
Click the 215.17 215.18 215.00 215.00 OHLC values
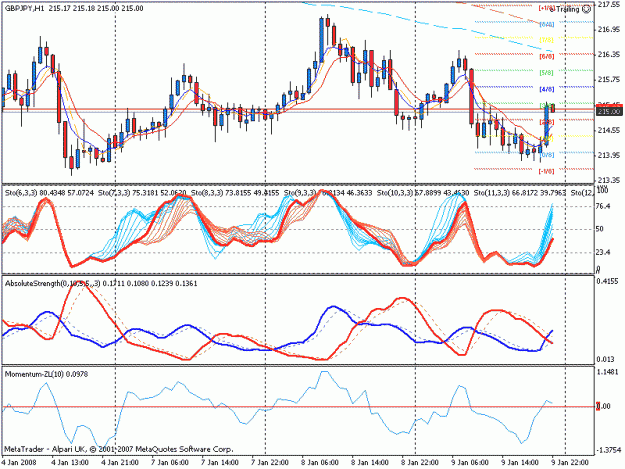click(x=96, y=8)
